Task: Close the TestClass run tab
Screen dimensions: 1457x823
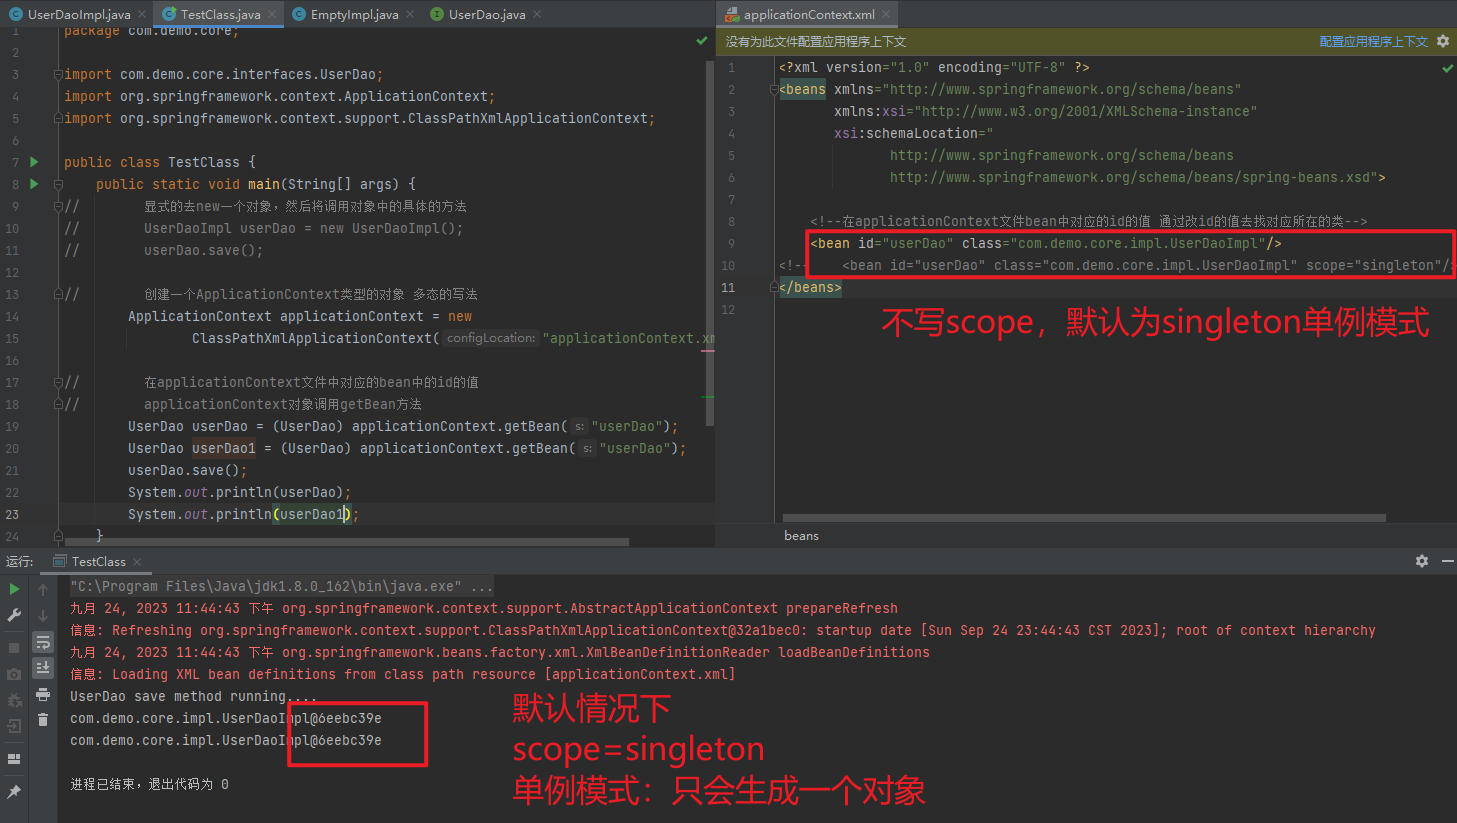Action: click(x=137, y=562)
